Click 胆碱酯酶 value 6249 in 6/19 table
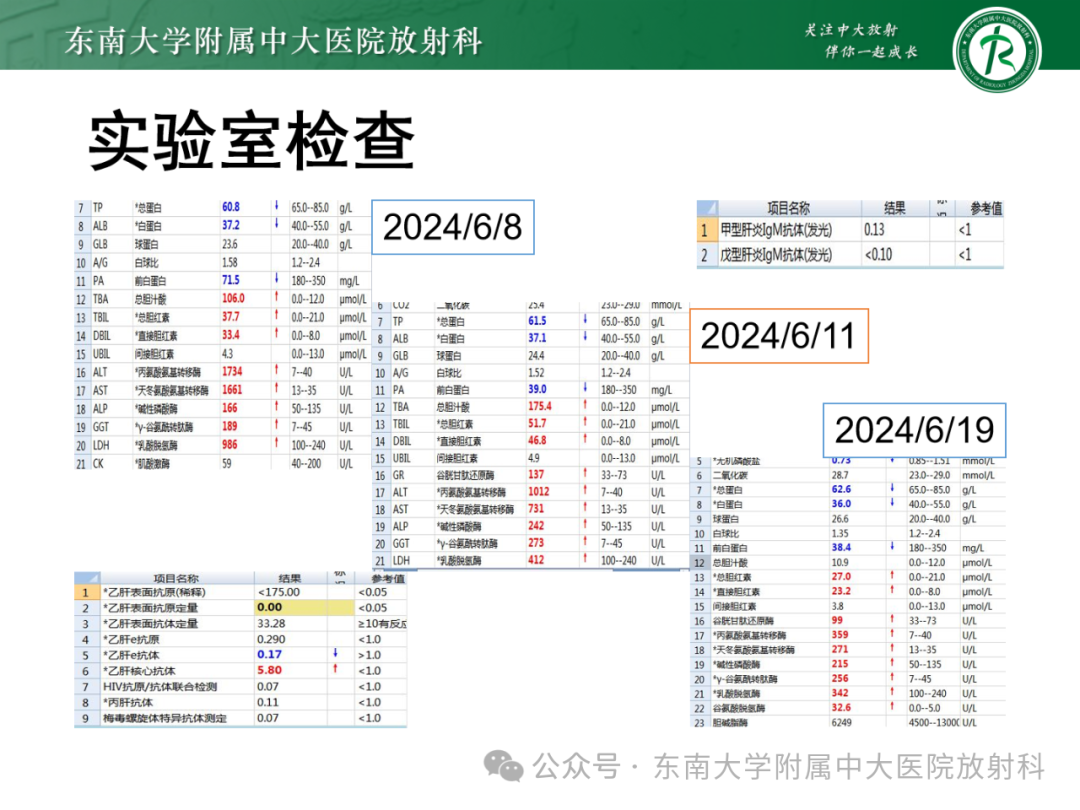Viewport: 1080px width, 810px height. click(x=841, y=723)
